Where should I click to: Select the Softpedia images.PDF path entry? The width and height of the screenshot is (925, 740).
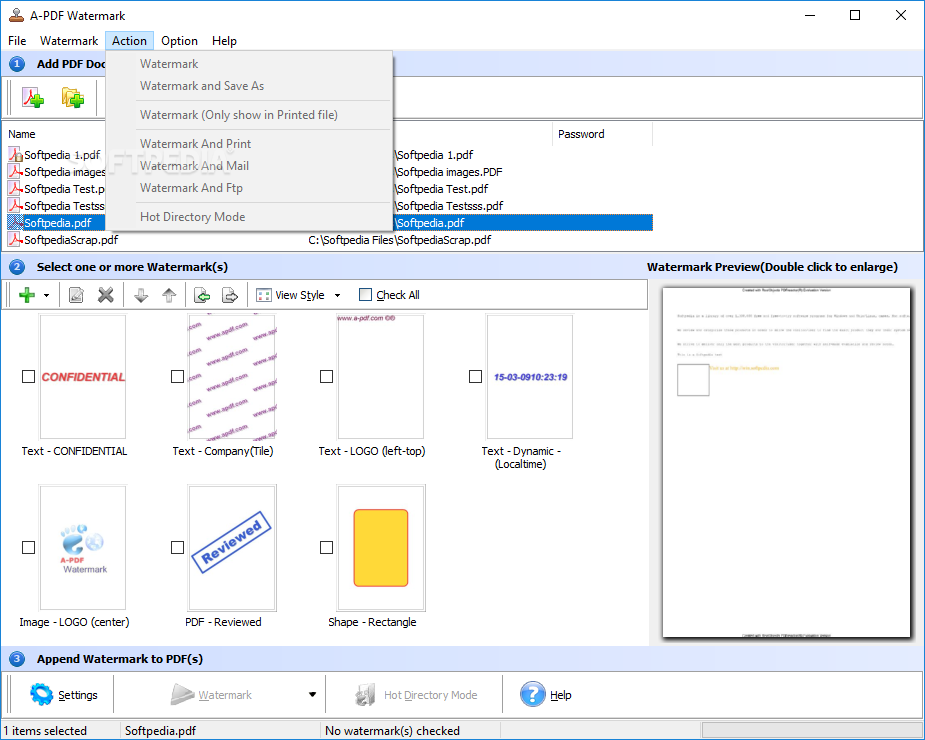[x=450, y=172]
